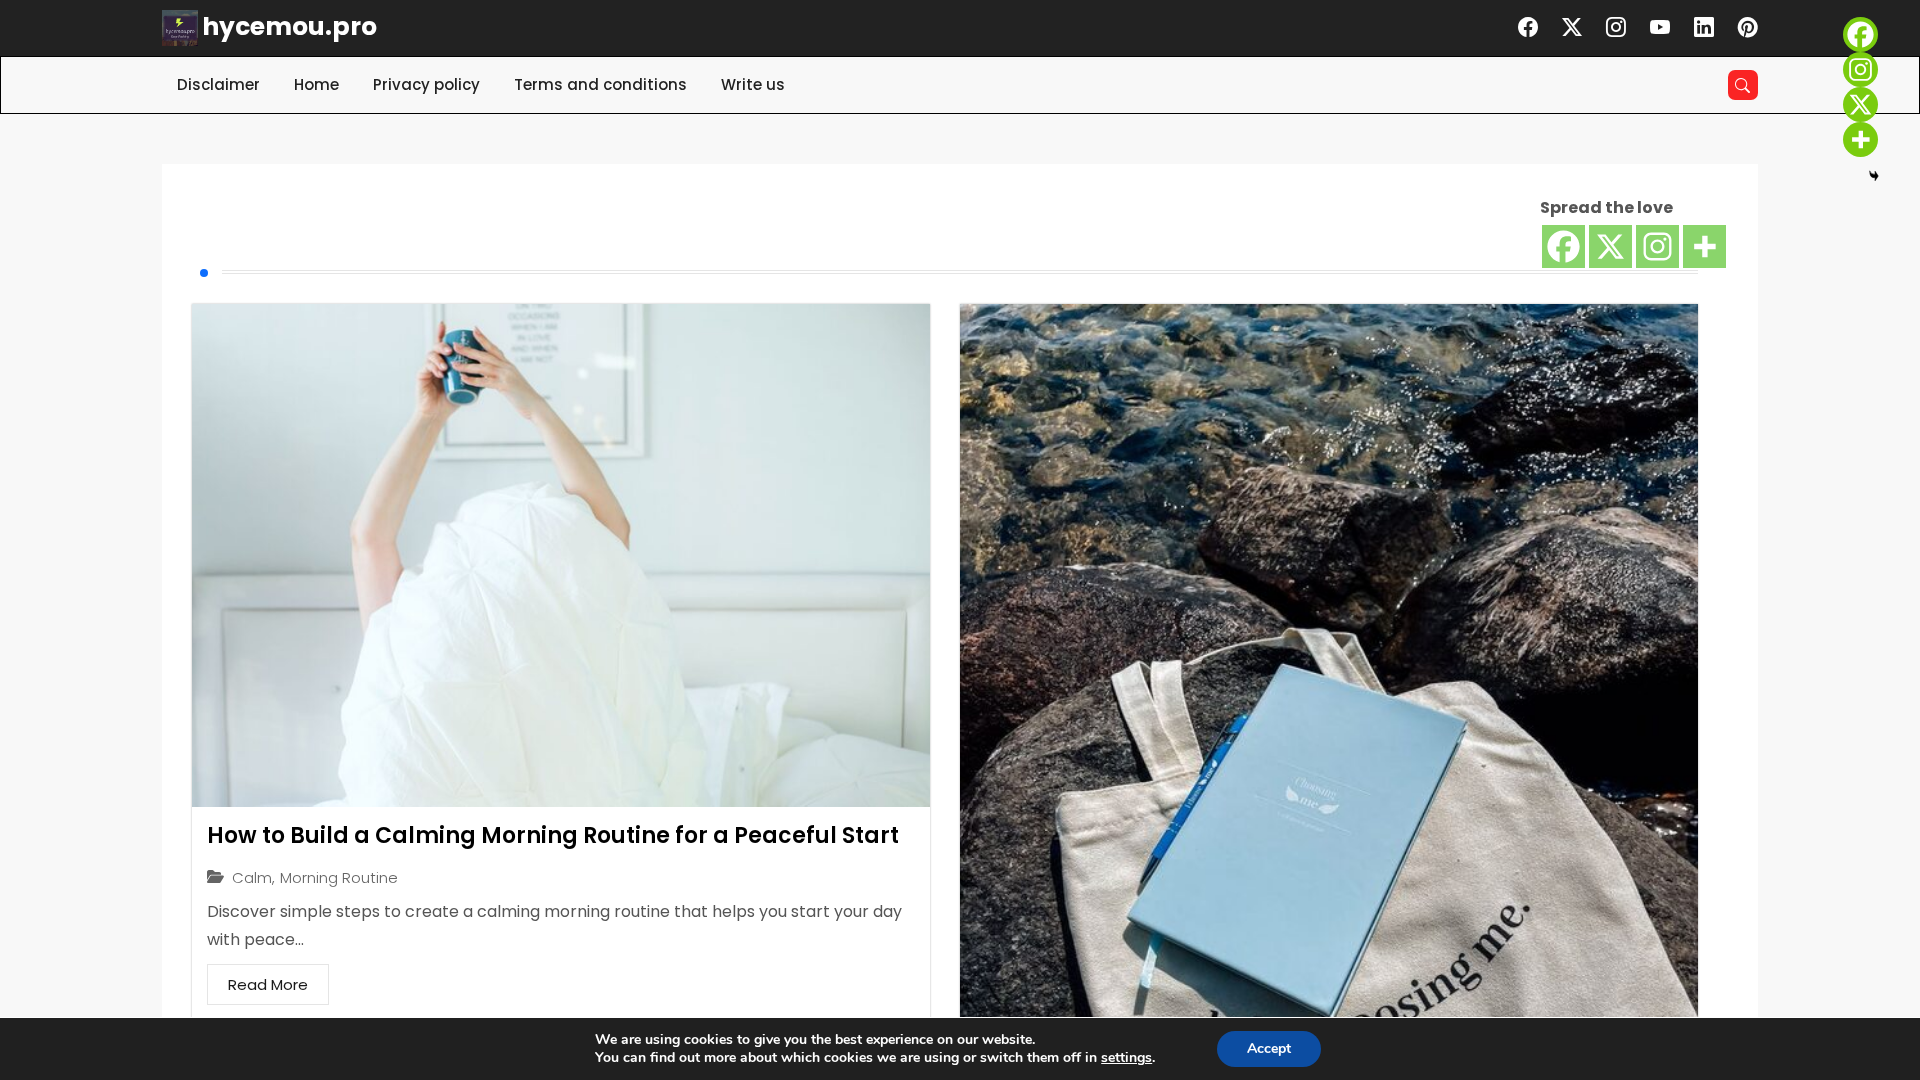This screenshot has width=1920, height=1080.
Task: Open the Calm category link
Action: pyautogui.click(x=252, y=878)
